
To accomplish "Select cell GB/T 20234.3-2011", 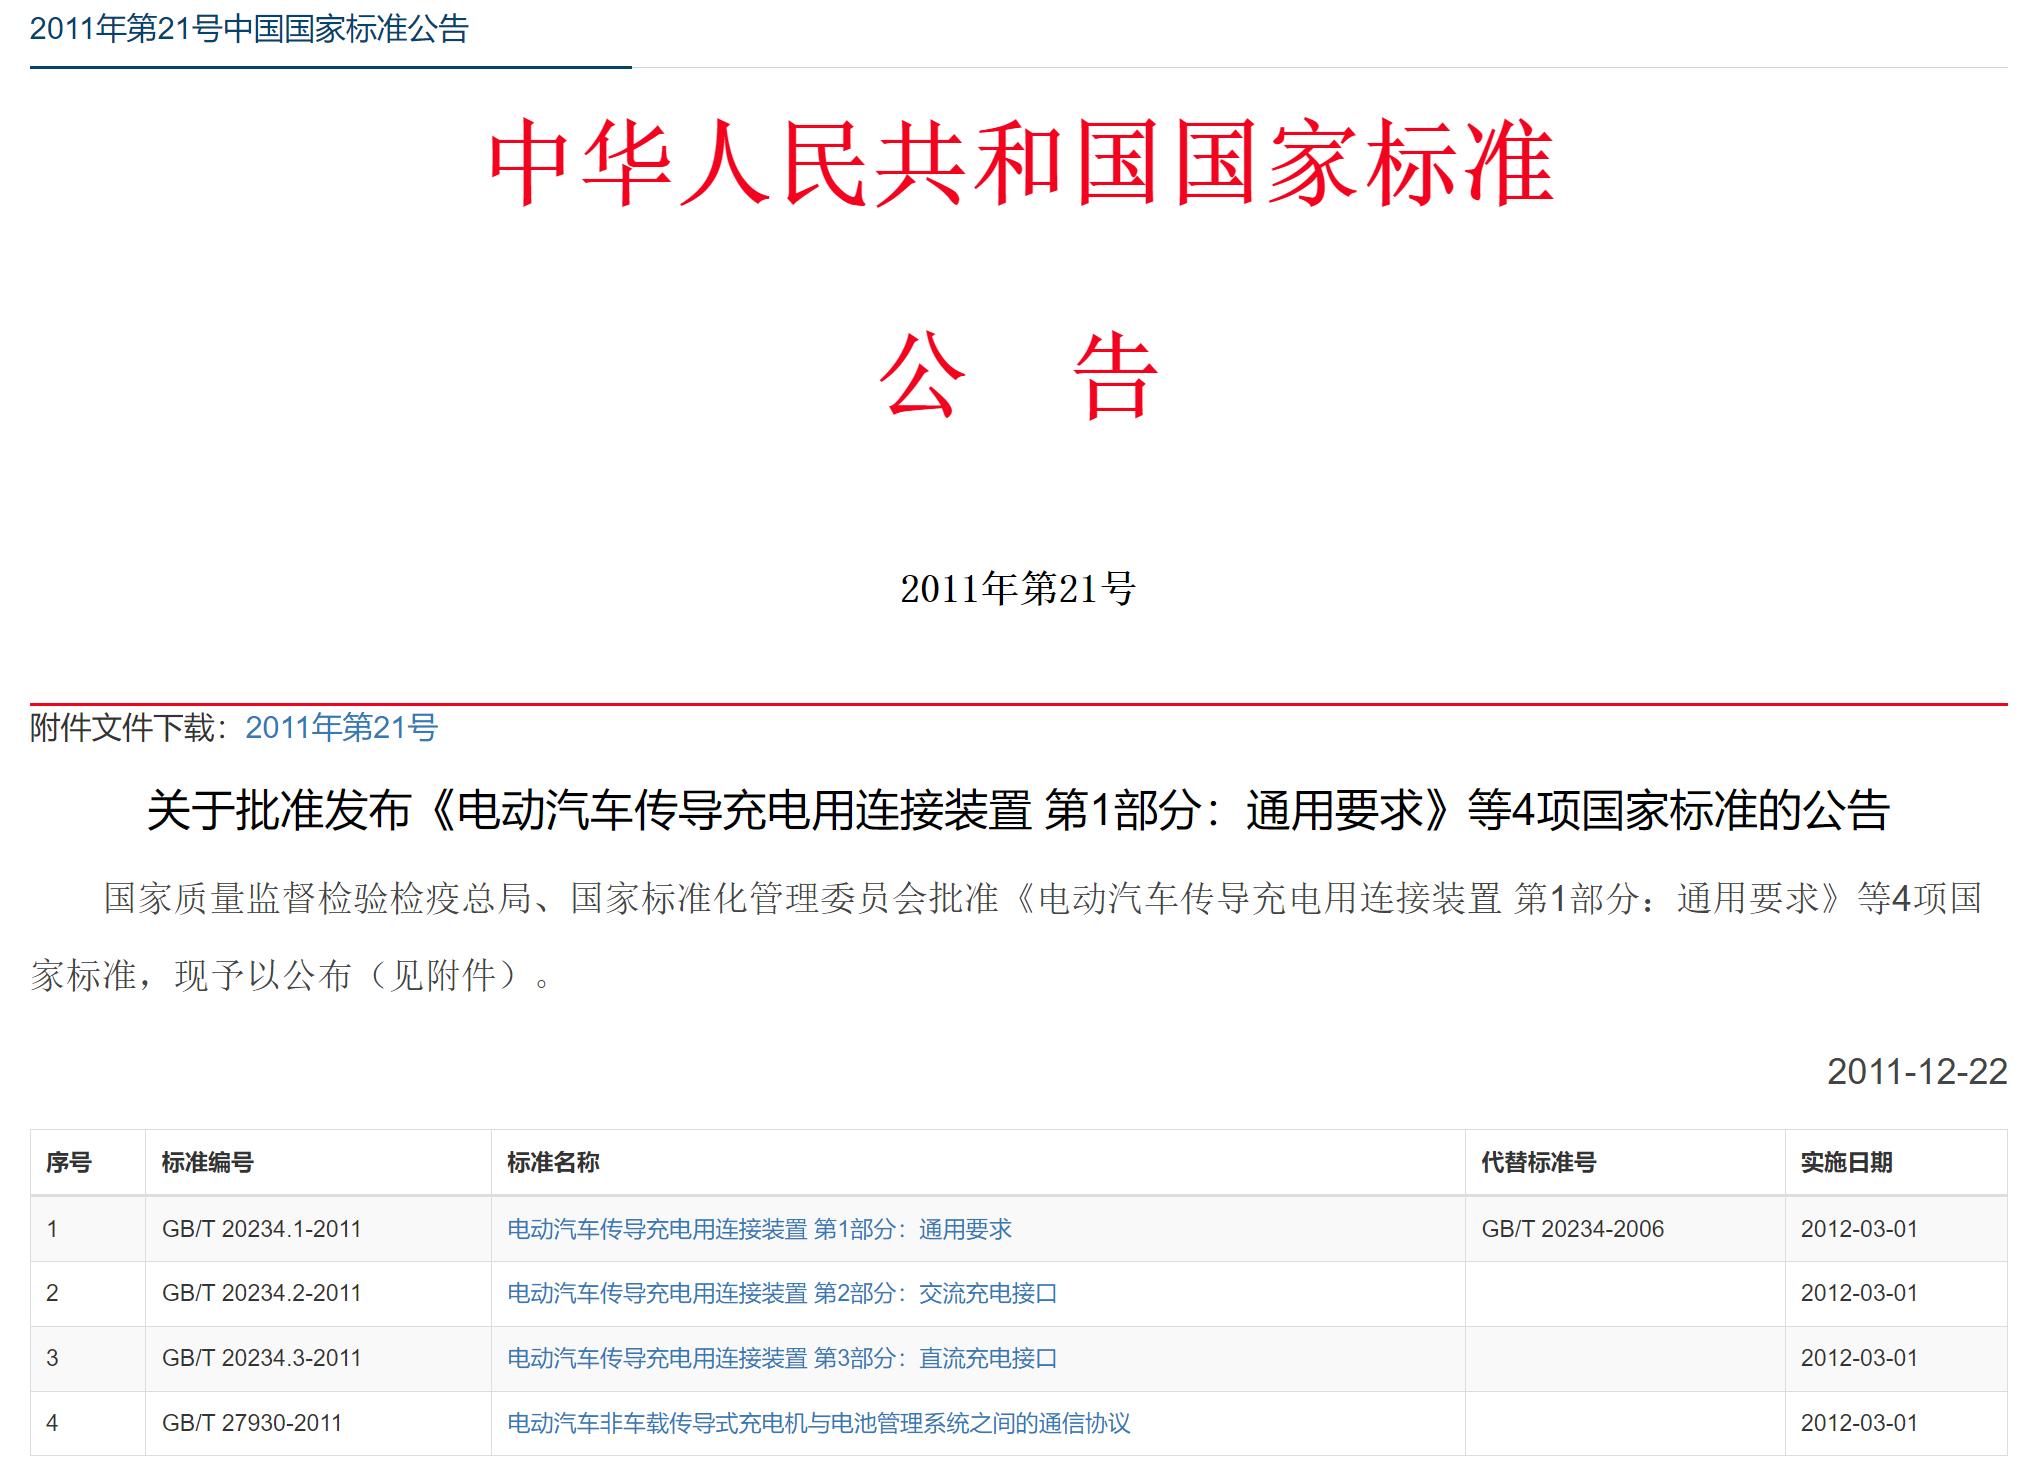I will [x=261, y=1358].
